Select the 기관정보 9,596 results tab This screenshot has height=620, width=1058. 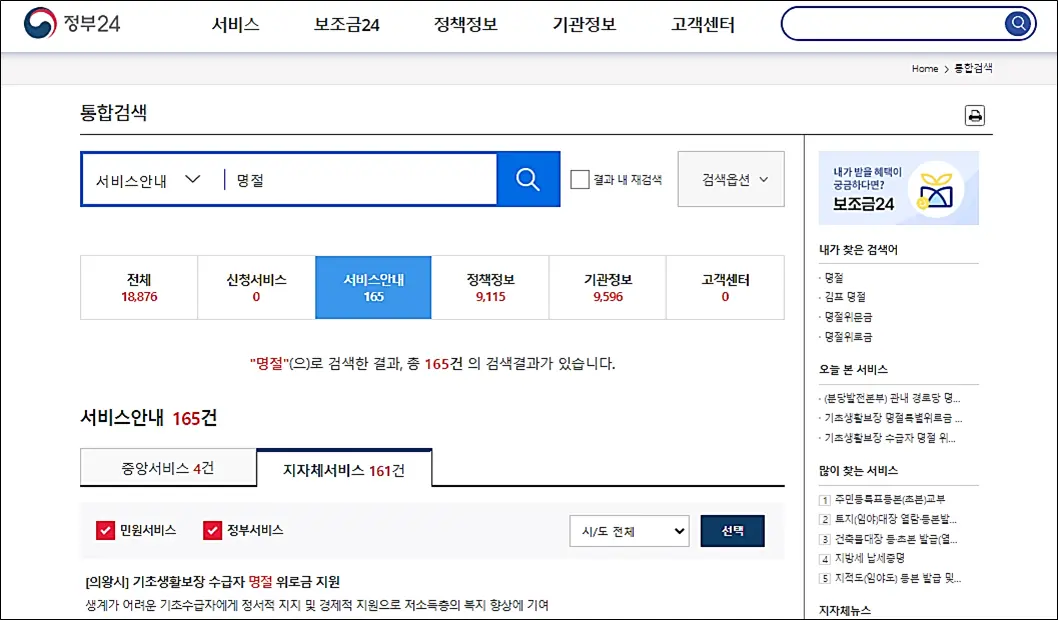pos(607,287)
